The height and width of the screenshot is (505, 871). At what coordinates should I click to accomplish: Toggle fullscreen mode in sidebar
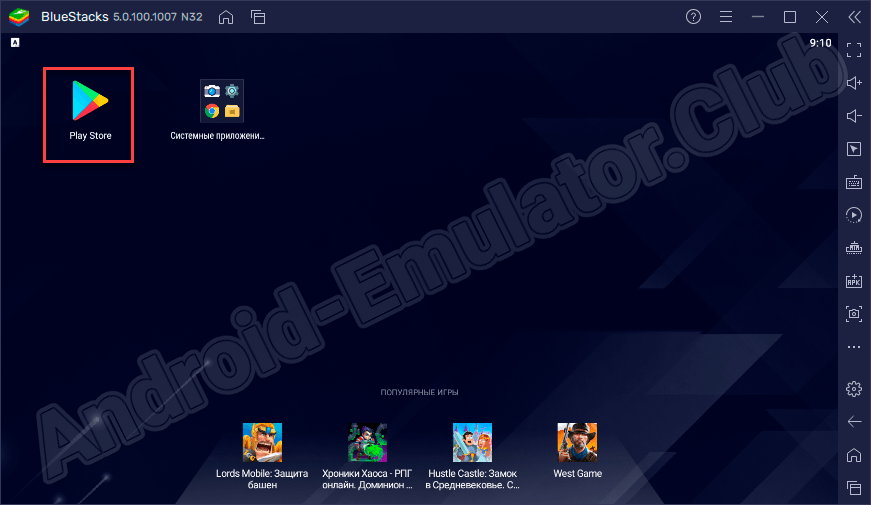tap(854, 48)
